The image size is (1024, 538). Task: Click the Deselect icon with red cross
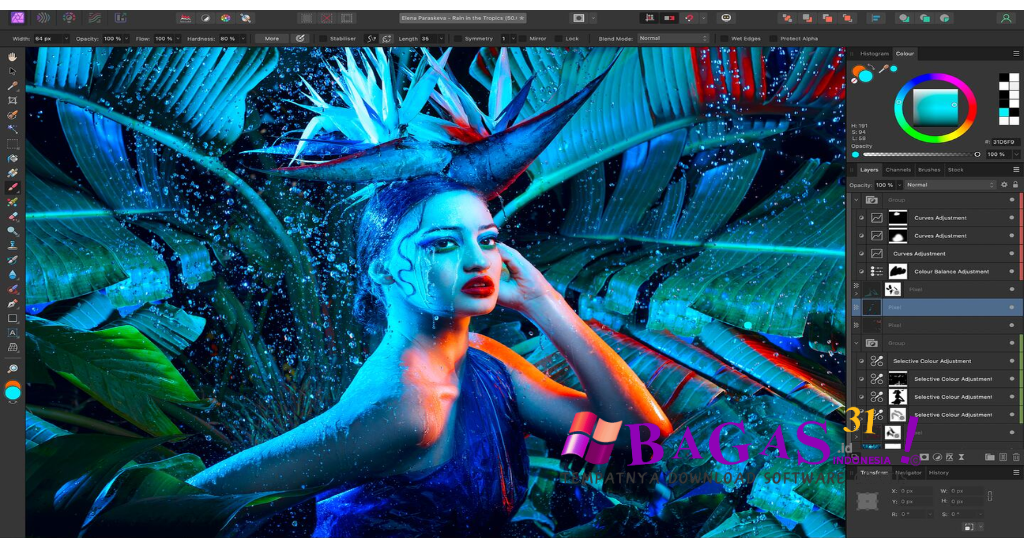[327, 18]
